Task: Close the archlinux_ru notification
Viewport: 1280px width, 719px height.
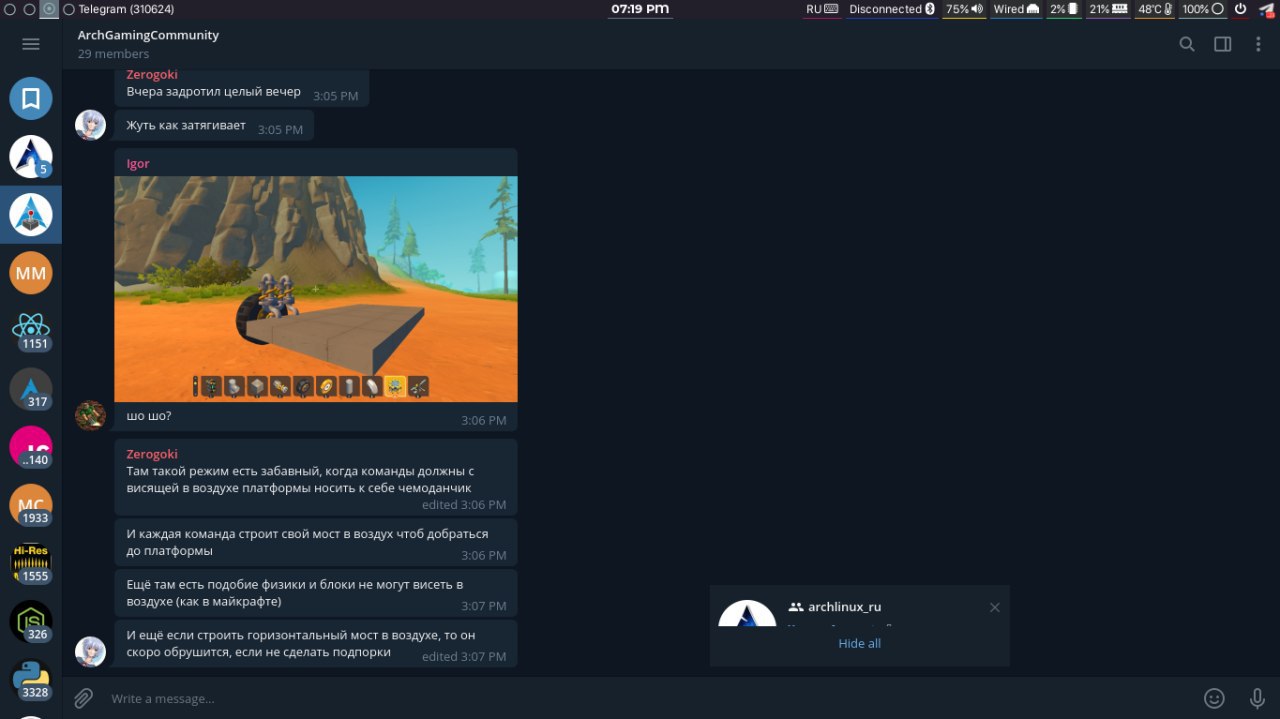Action: pyautogui.click(x=994, y=607)
